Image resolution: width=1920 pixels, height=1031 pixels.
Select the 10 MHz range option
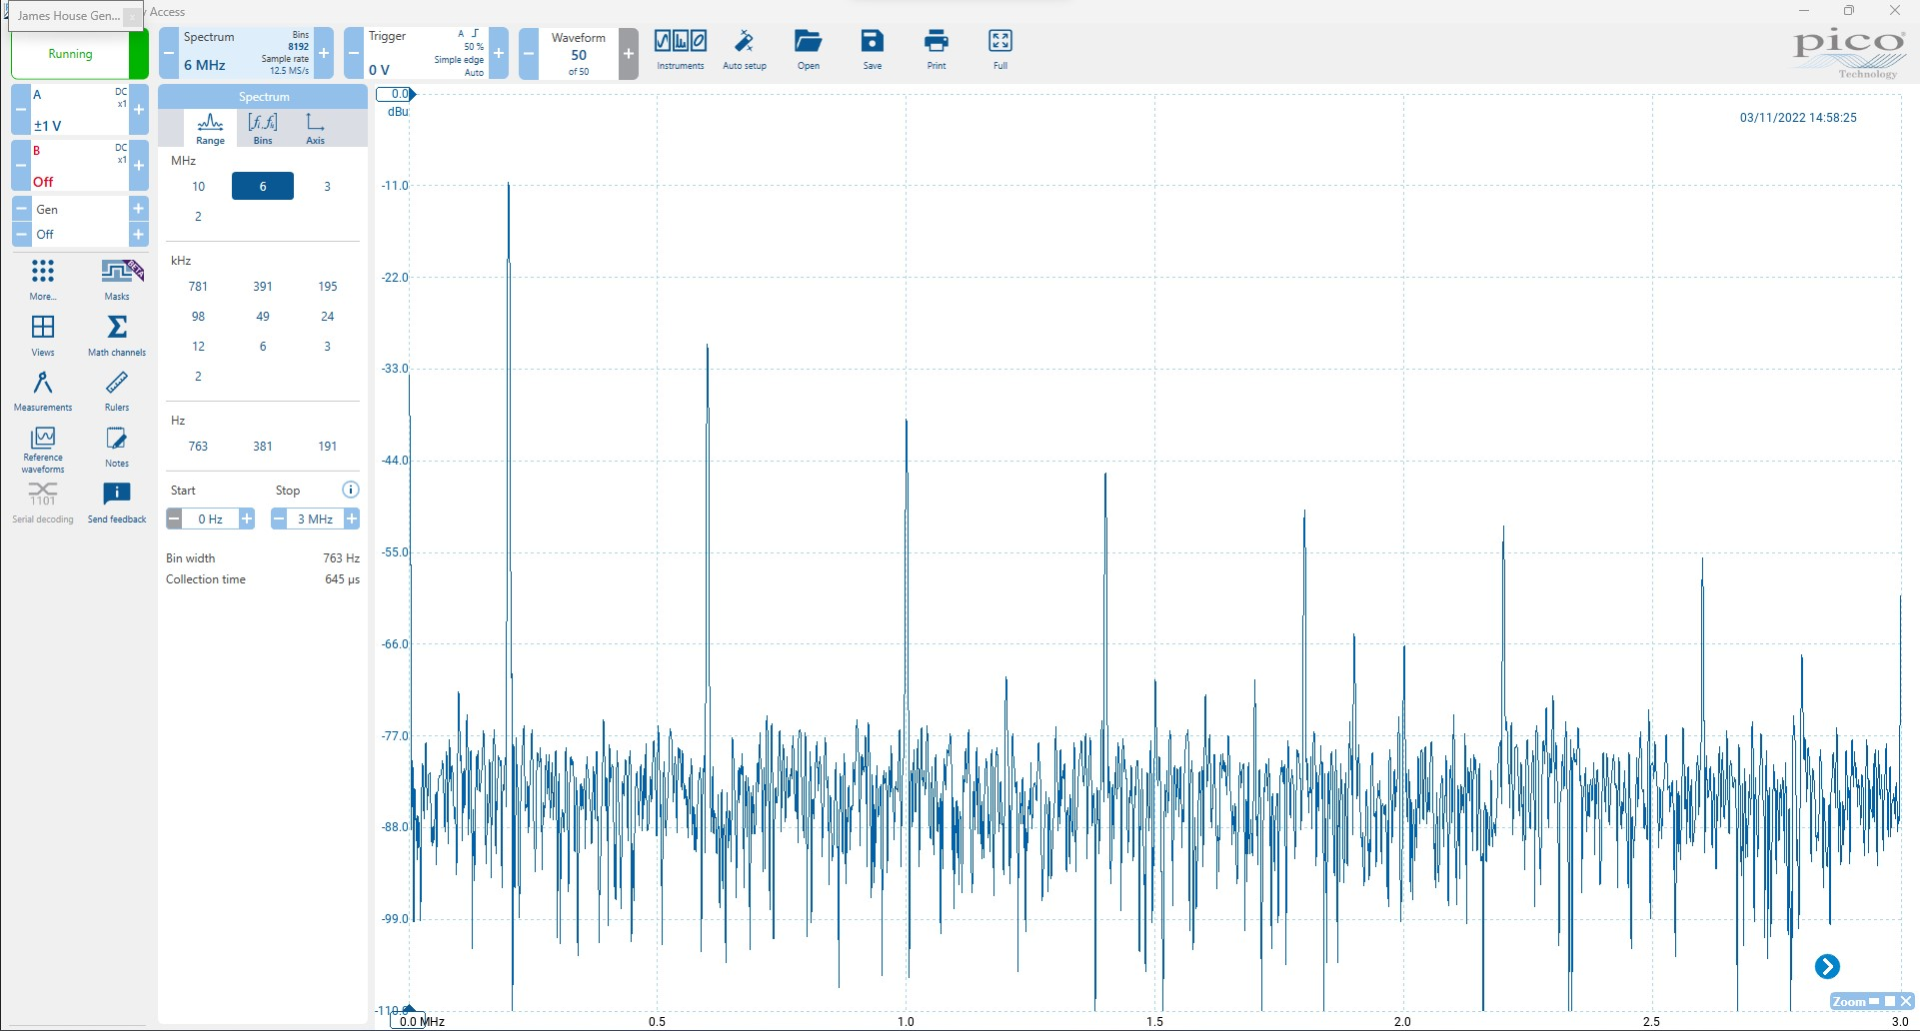pyautogui.click(x=198, y=186)
